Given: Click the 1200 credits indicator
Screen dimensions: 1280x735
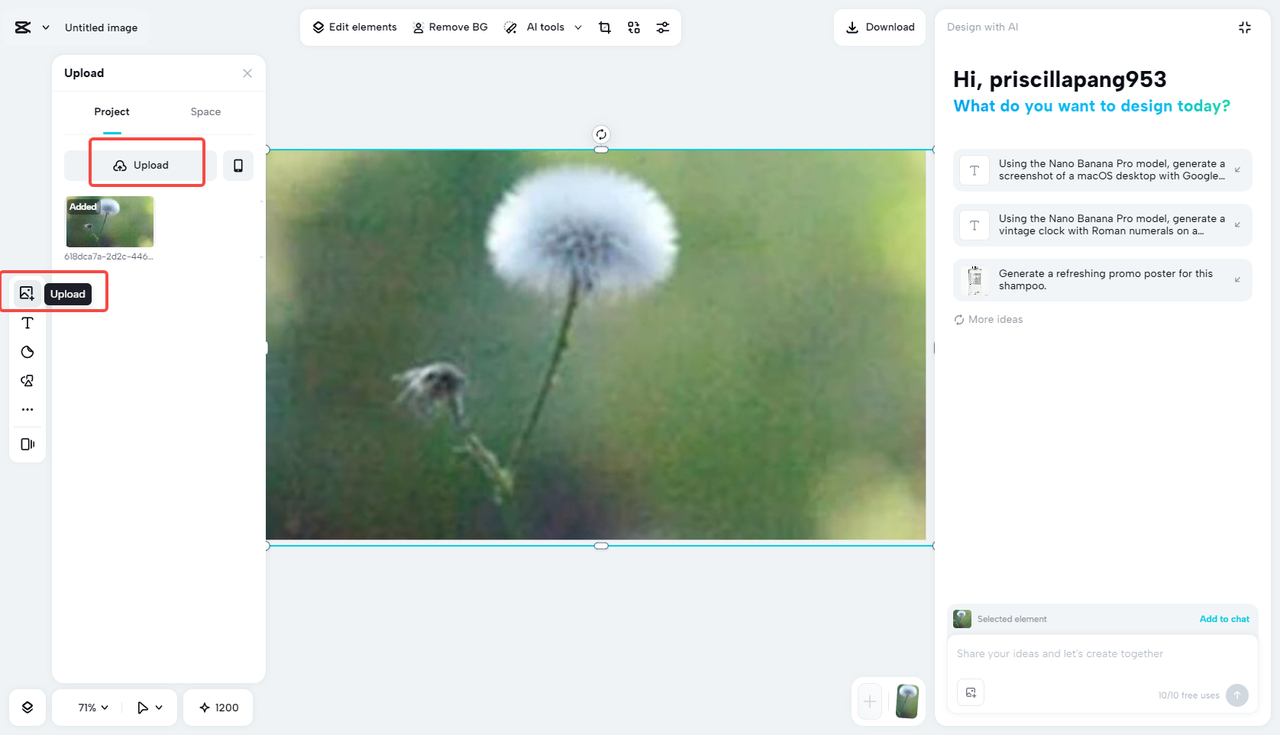Looking at the screenshot, I should (218, 707).
